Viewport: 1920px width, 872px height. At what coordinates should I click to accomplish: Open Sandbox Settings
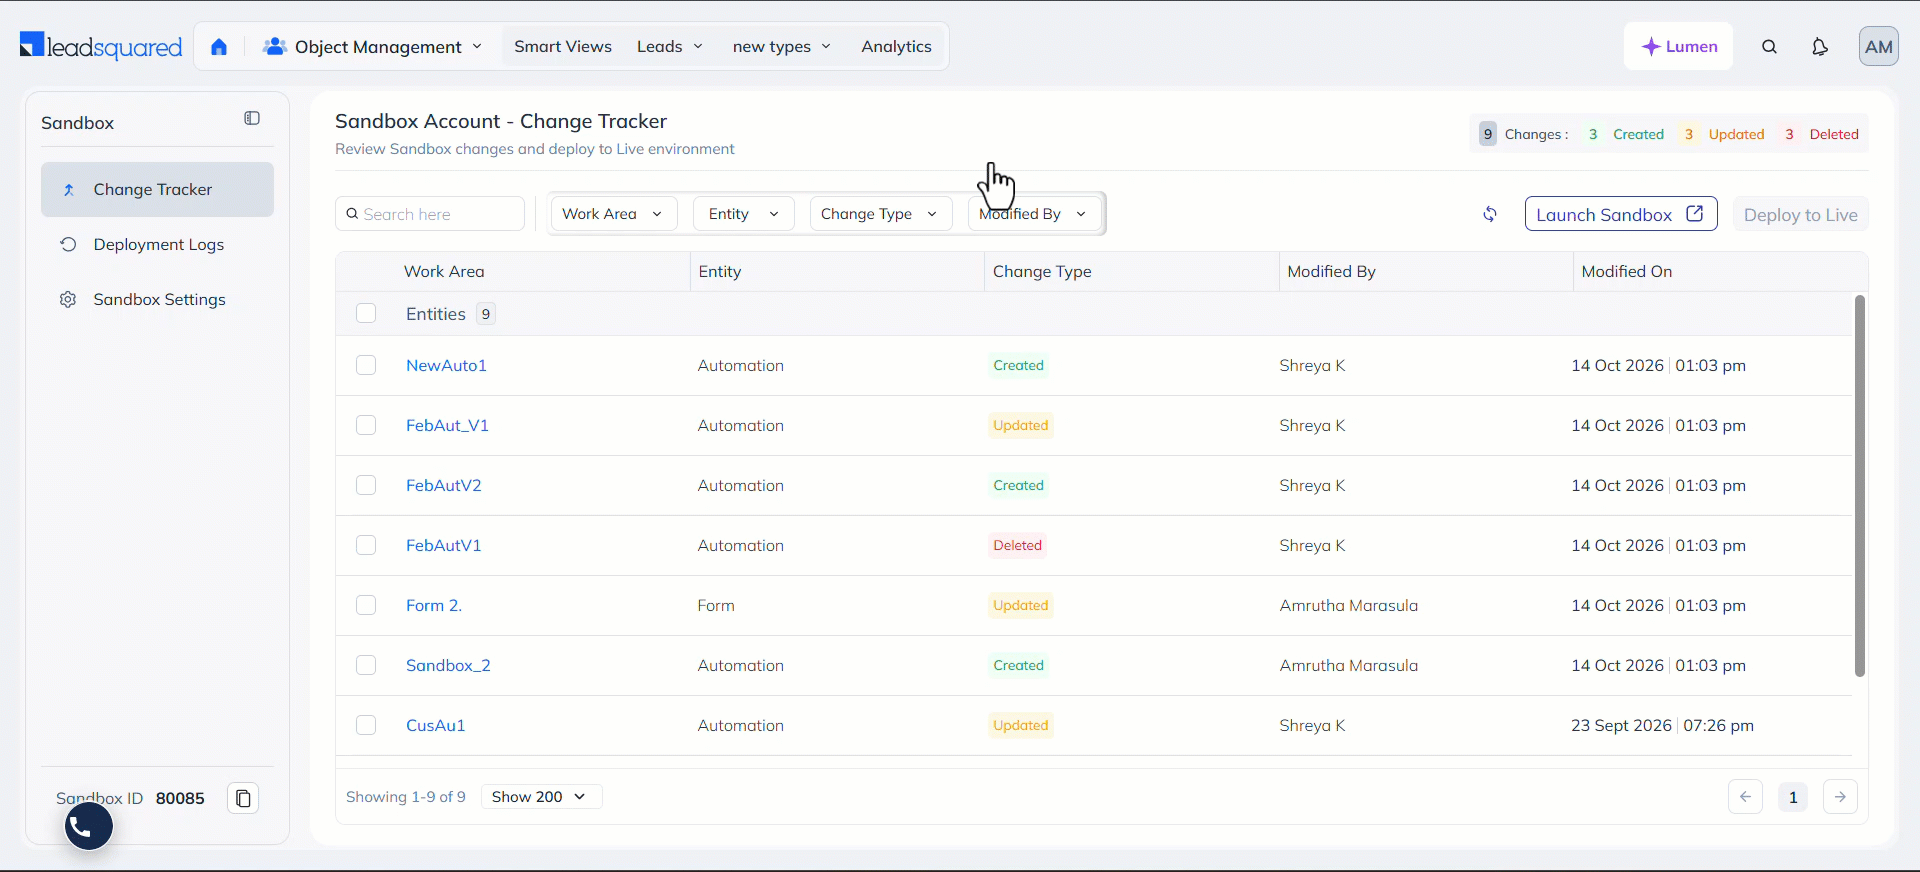pos(157,300)
